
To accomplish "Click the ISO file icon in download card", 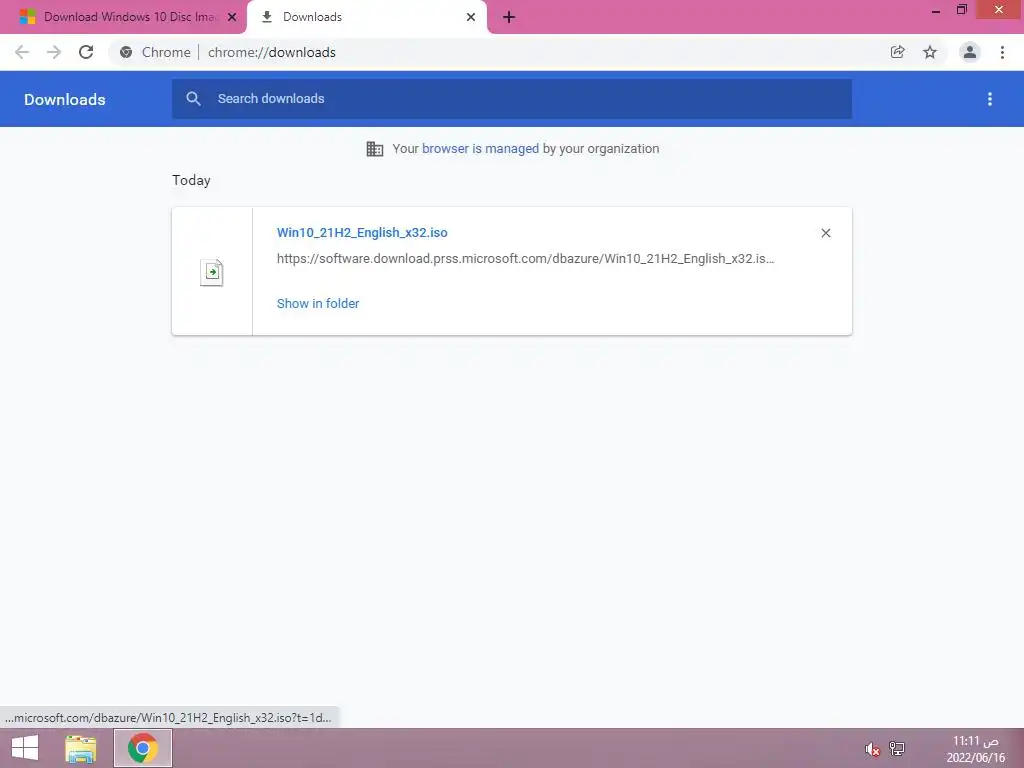I will click(x=212, y=272).
